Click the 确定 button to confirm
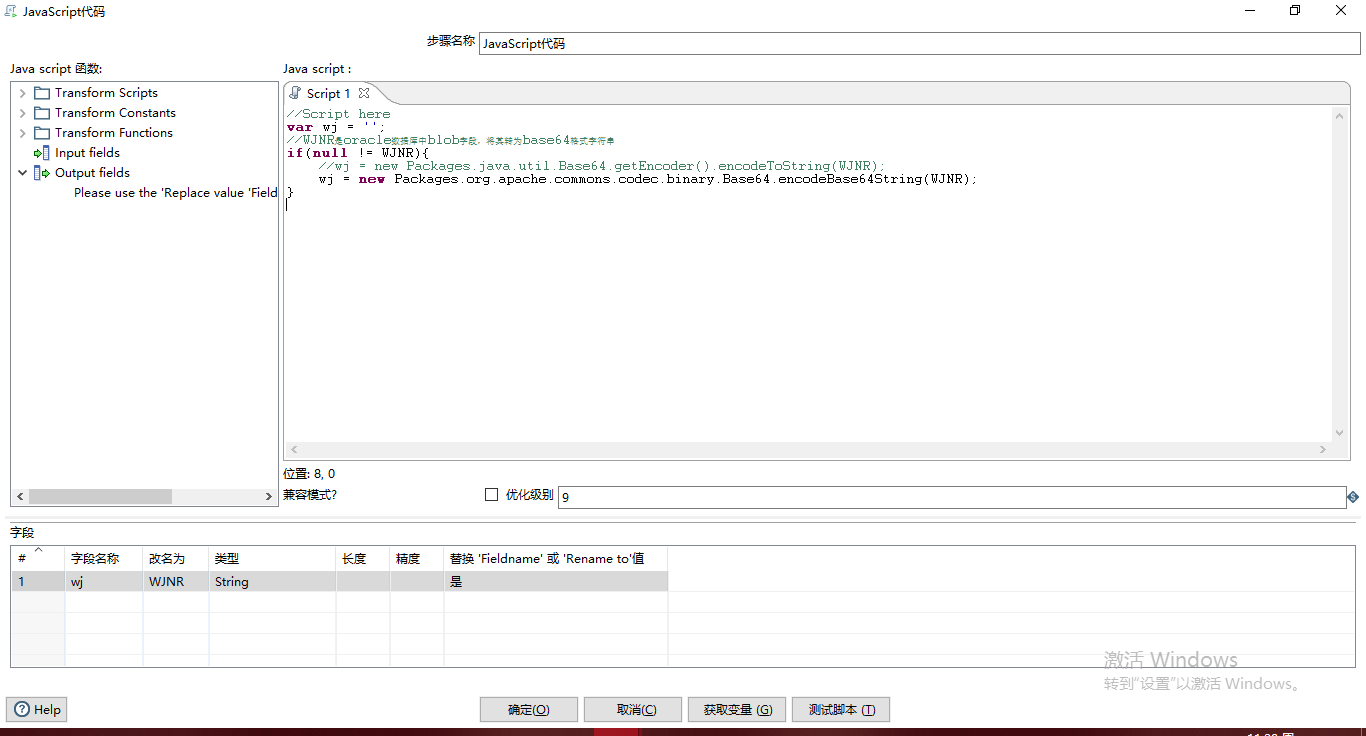Image resolution: width=1366 pixels, height=736 pixels. click(528, 709)
